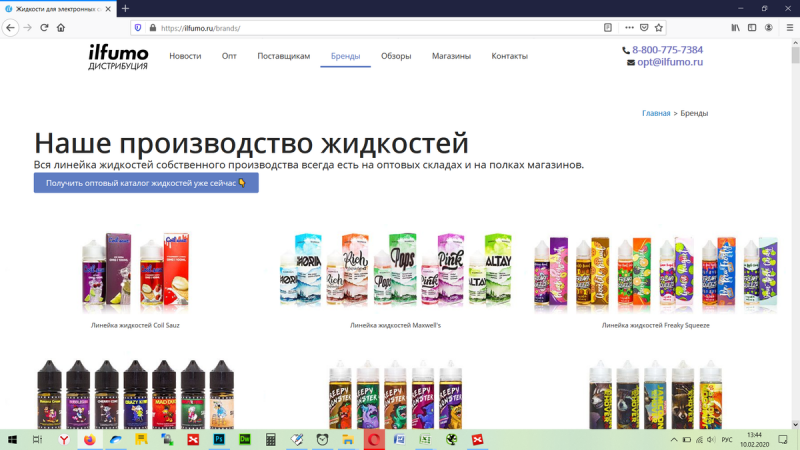Open Firefox hamburger menu
This screenshot has width=800, height=450.
[789, 28]
